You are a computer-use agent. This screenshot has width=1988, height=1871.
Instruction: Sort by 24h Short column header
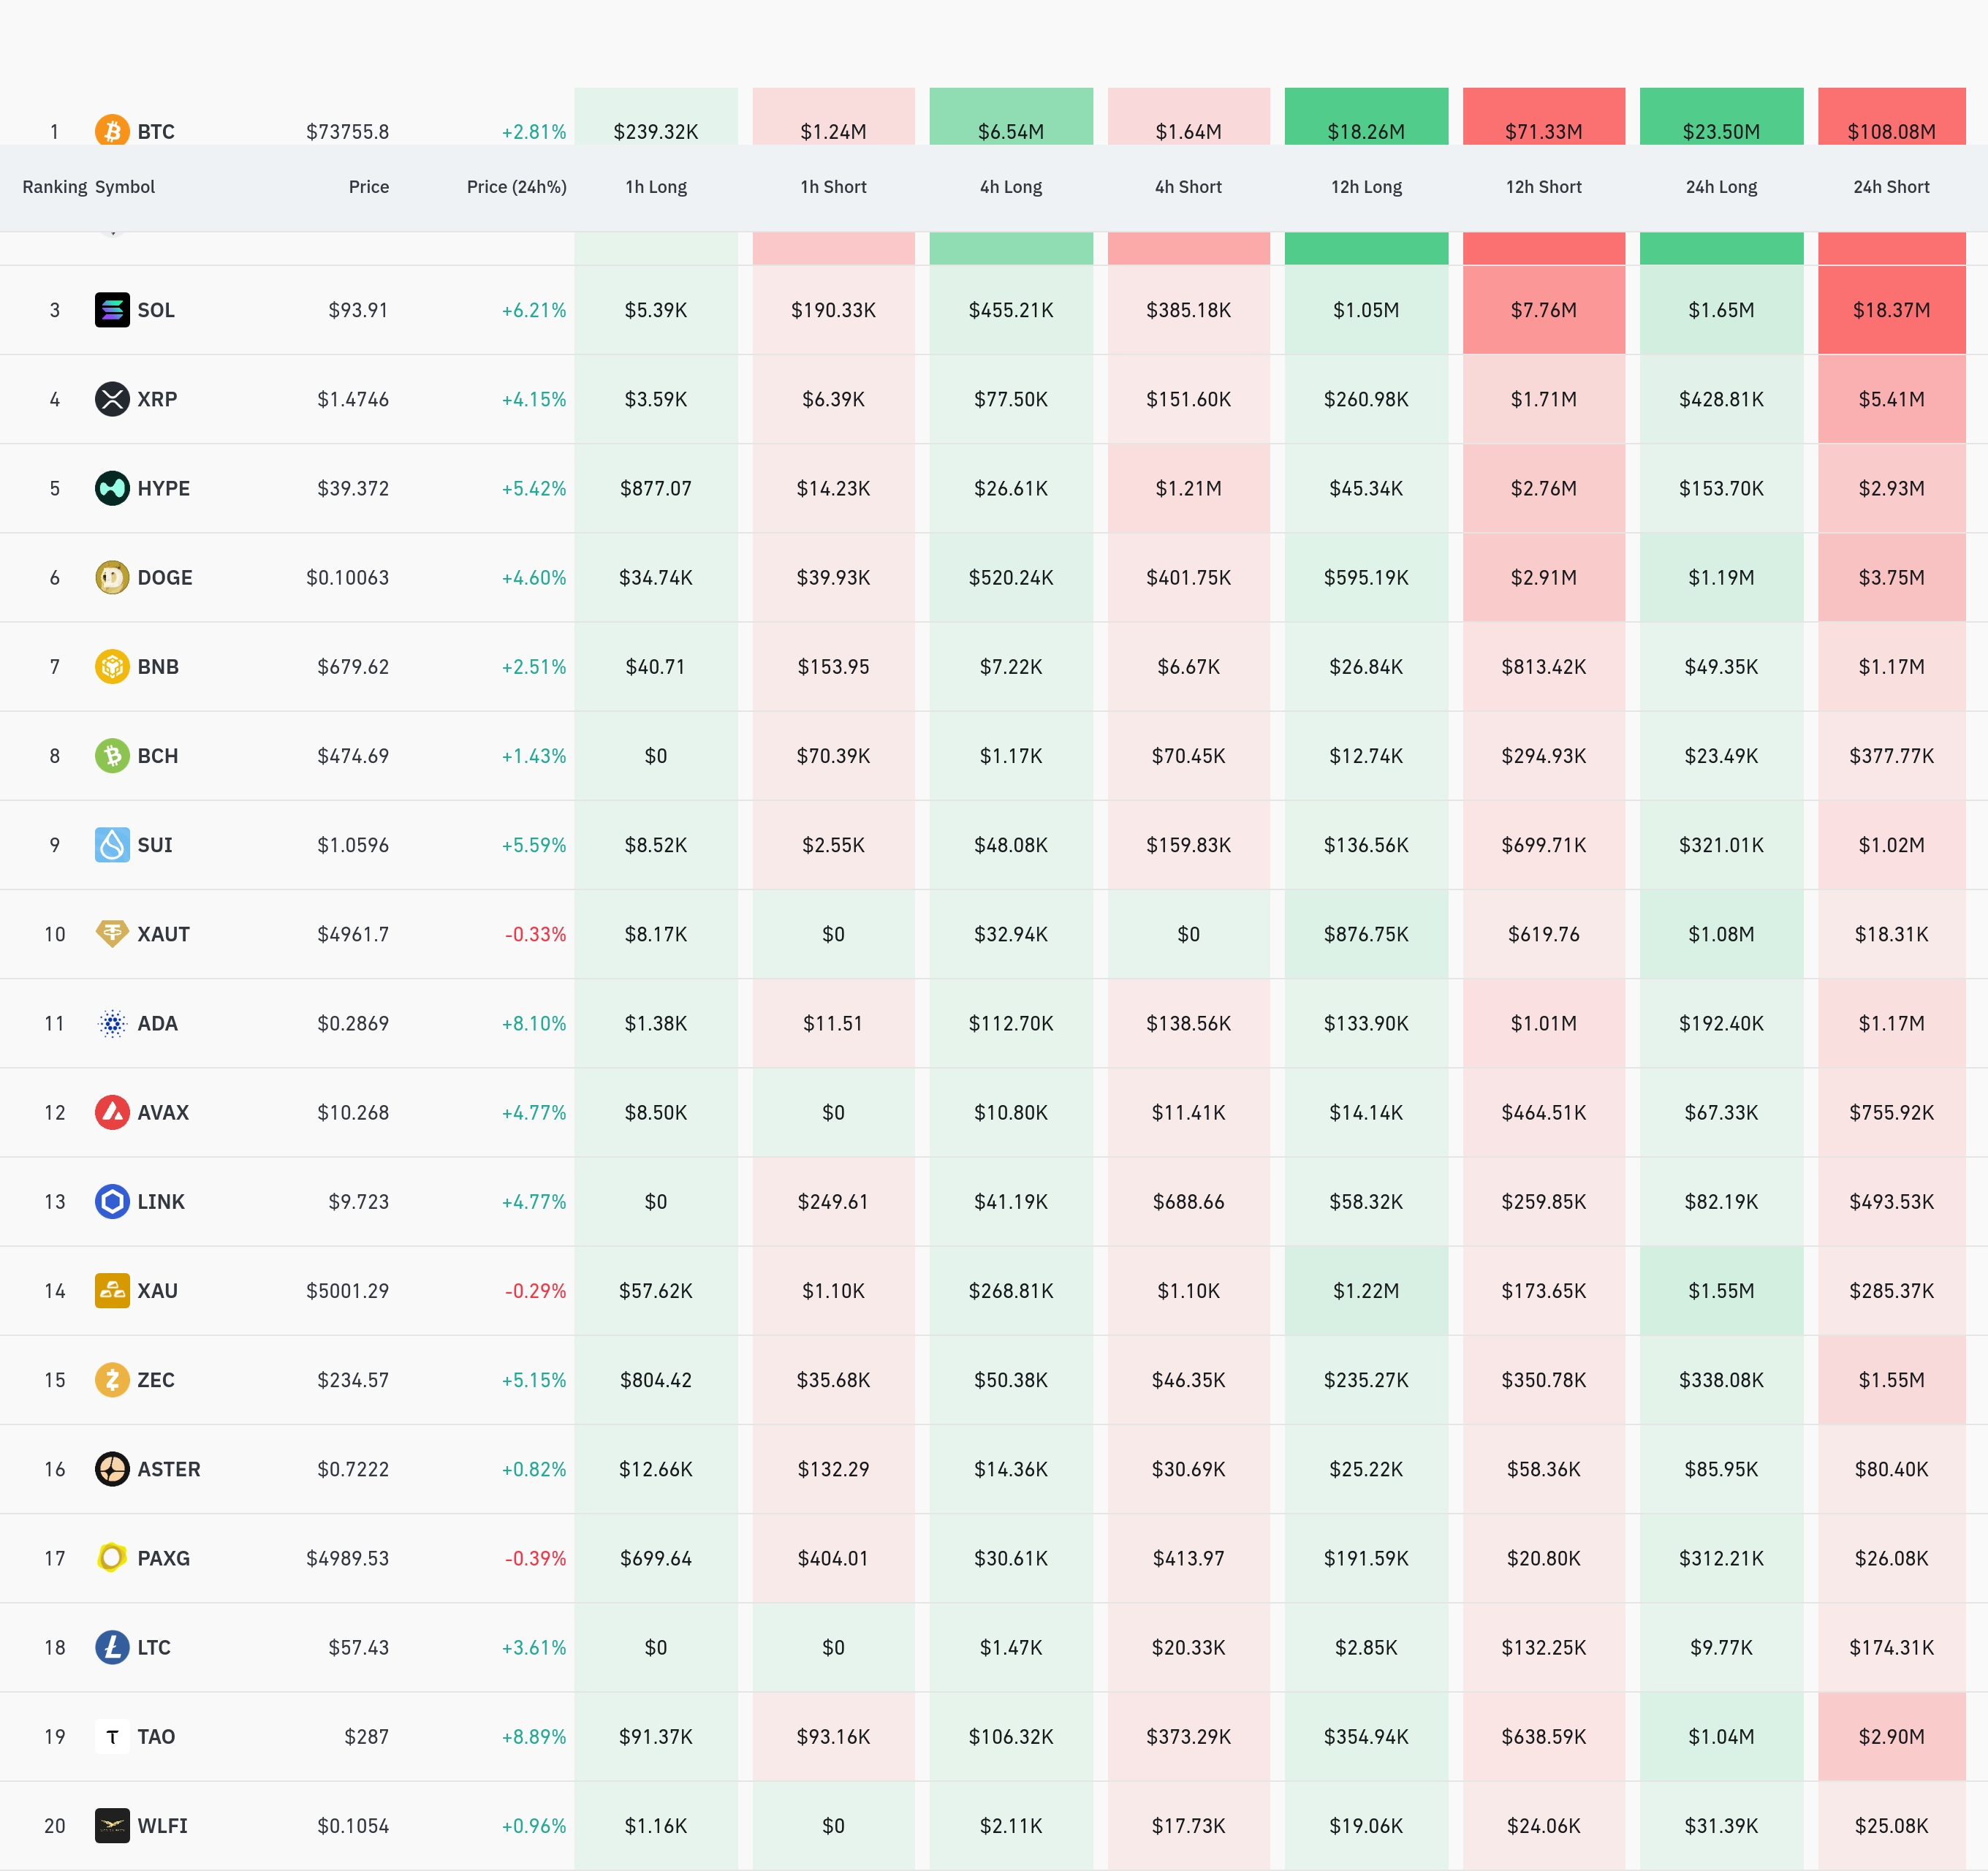1891,187
